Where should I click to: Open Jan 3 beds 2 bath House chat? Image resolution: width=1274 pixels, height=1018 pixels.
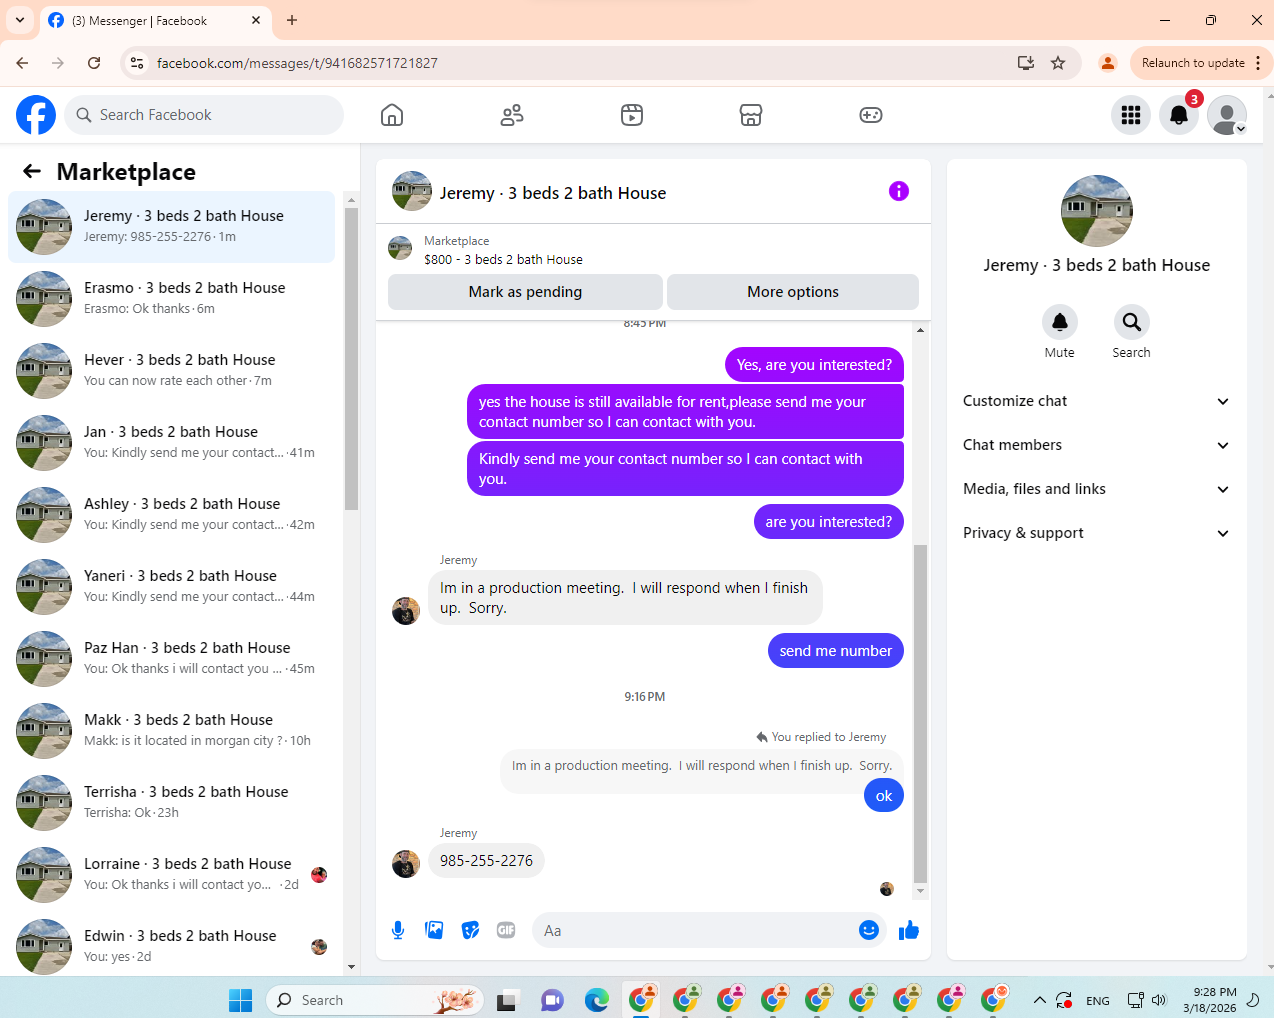172,443
